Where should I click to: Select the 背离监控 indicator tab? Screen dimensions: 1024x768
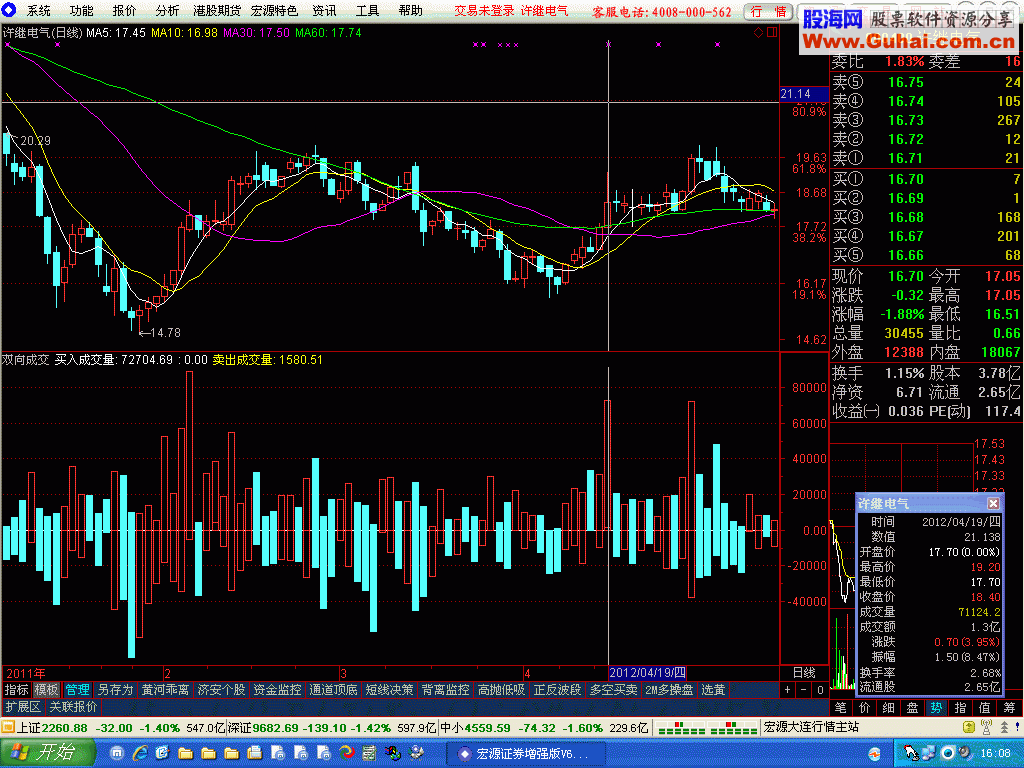click(x=445, y=690)
